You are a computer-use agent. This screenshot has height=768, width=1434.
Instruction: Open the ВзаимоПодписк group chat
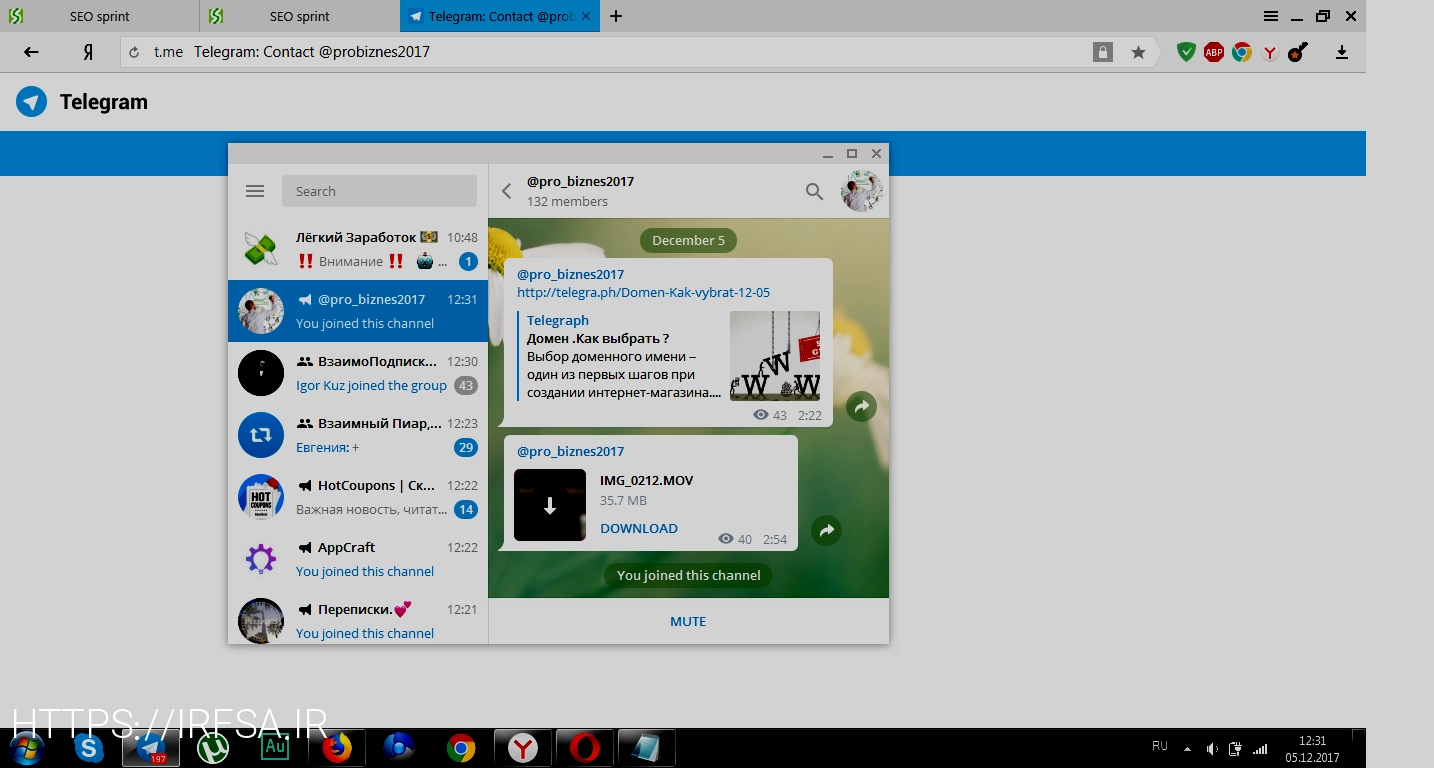pyautogui.click(x=358, y=373)
